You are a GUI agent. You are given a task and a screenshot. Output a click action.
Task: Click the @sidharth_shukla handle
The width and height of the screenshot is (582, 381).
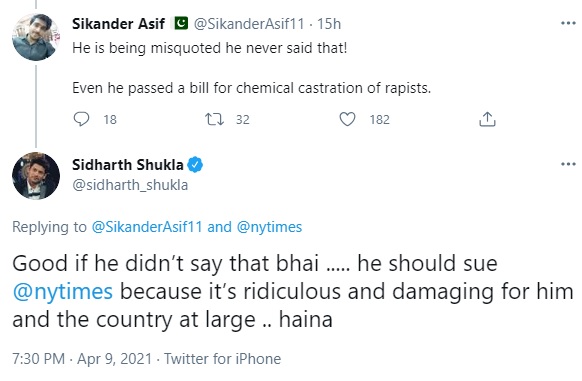(x=130, y=185)
